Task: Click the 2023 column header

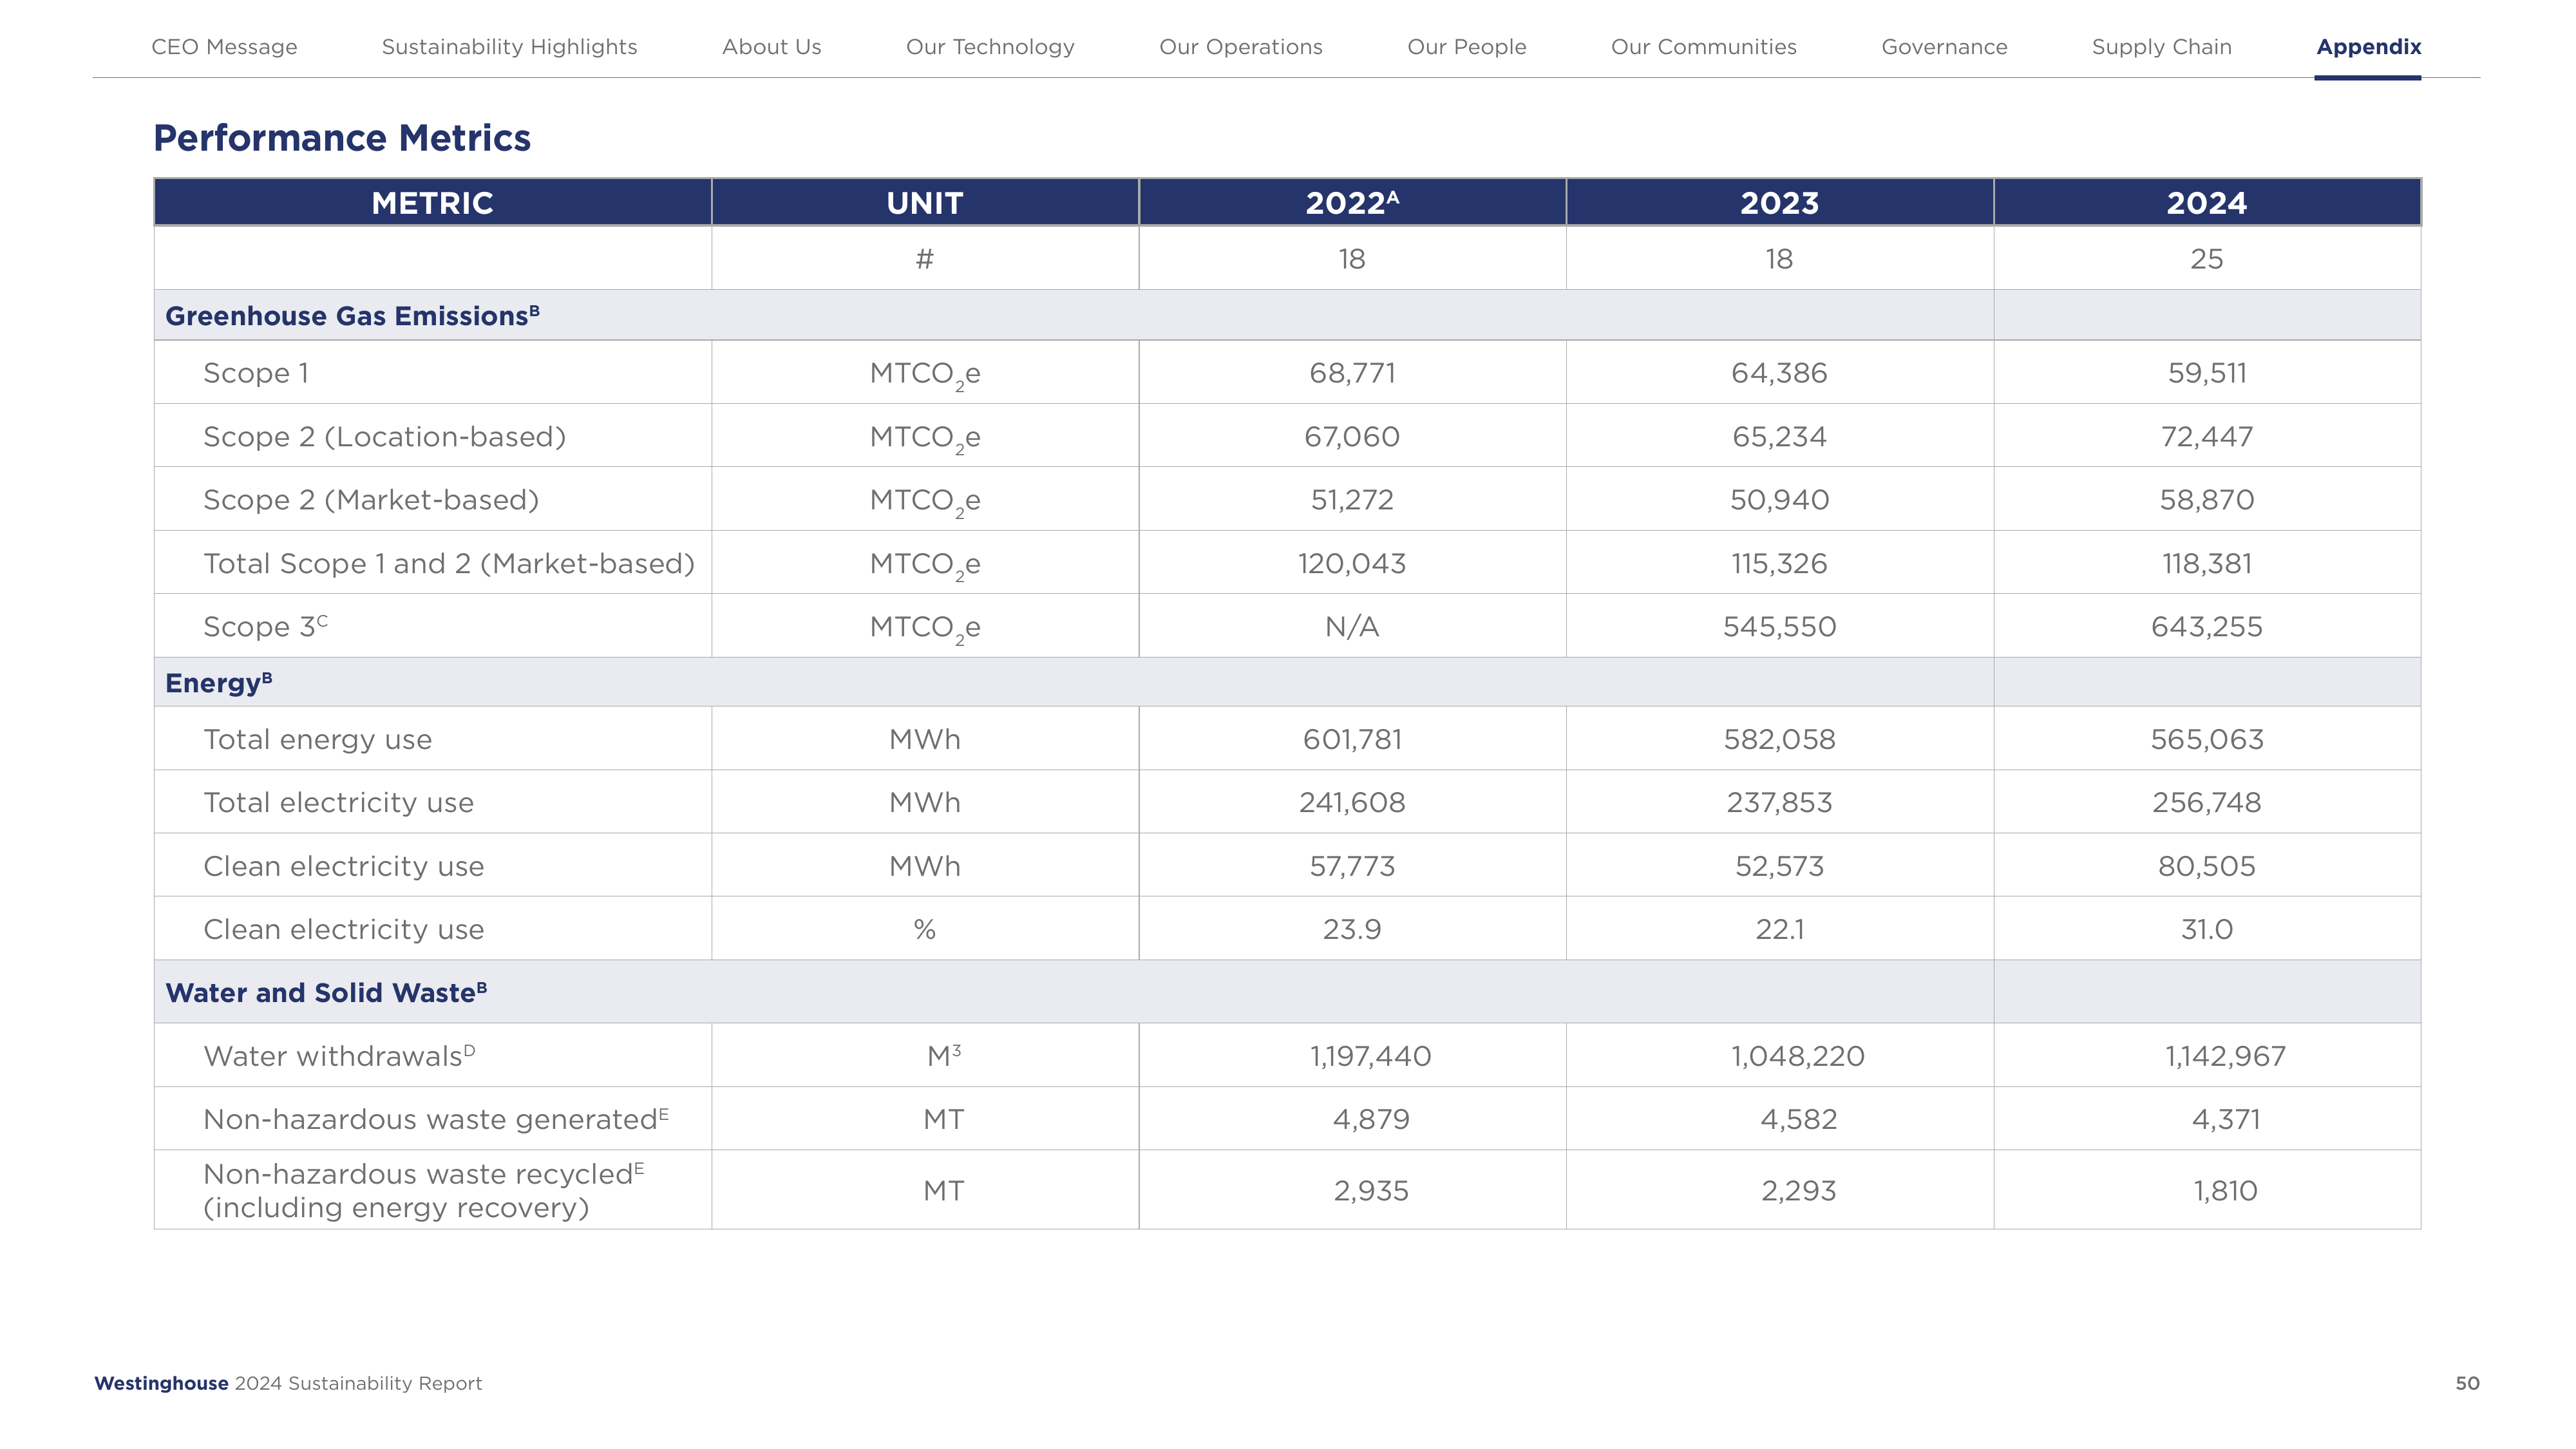Action: [x=1779, y=203]
